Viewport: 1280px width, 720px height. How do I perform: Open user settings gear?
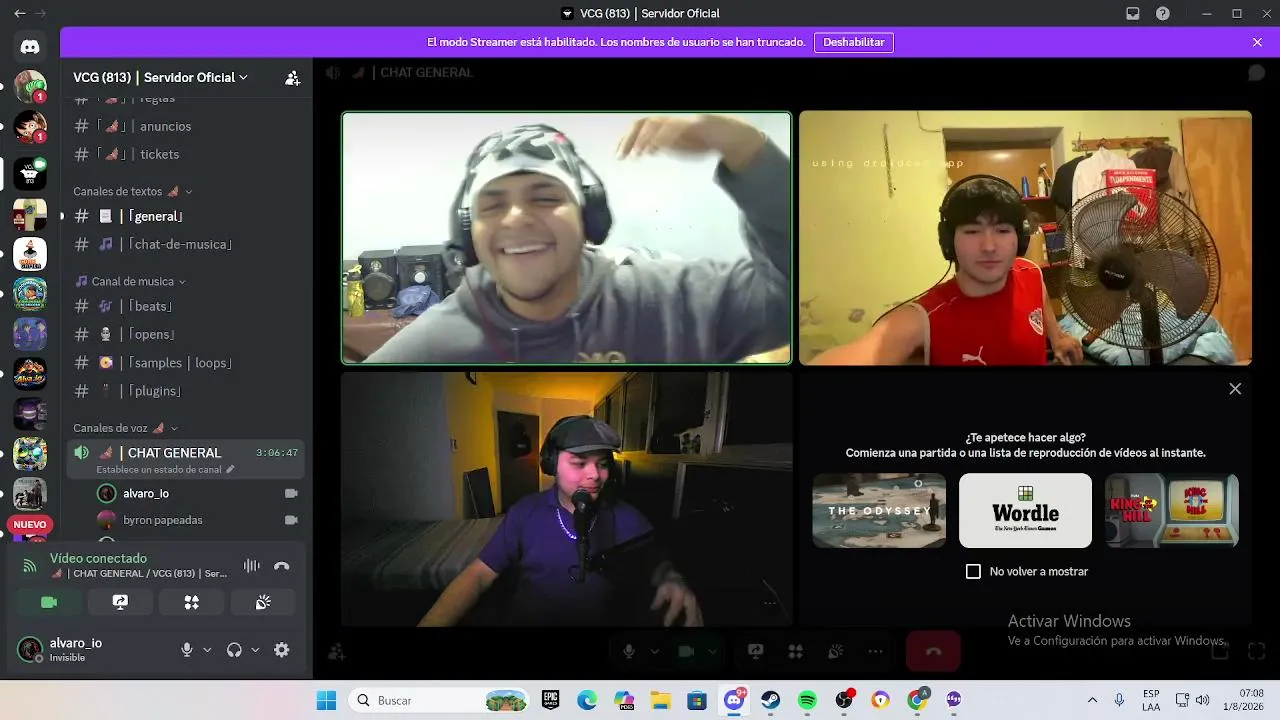click(282, 650)
